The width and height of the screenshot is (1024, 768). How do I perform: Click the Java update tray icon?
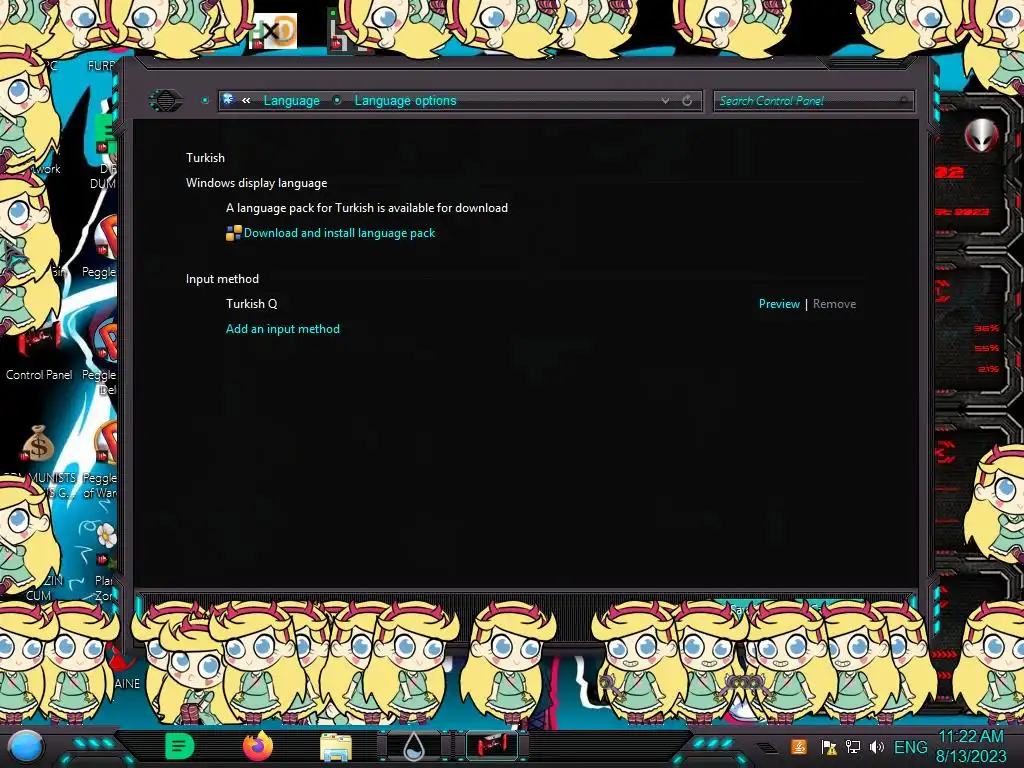point(799,747)
